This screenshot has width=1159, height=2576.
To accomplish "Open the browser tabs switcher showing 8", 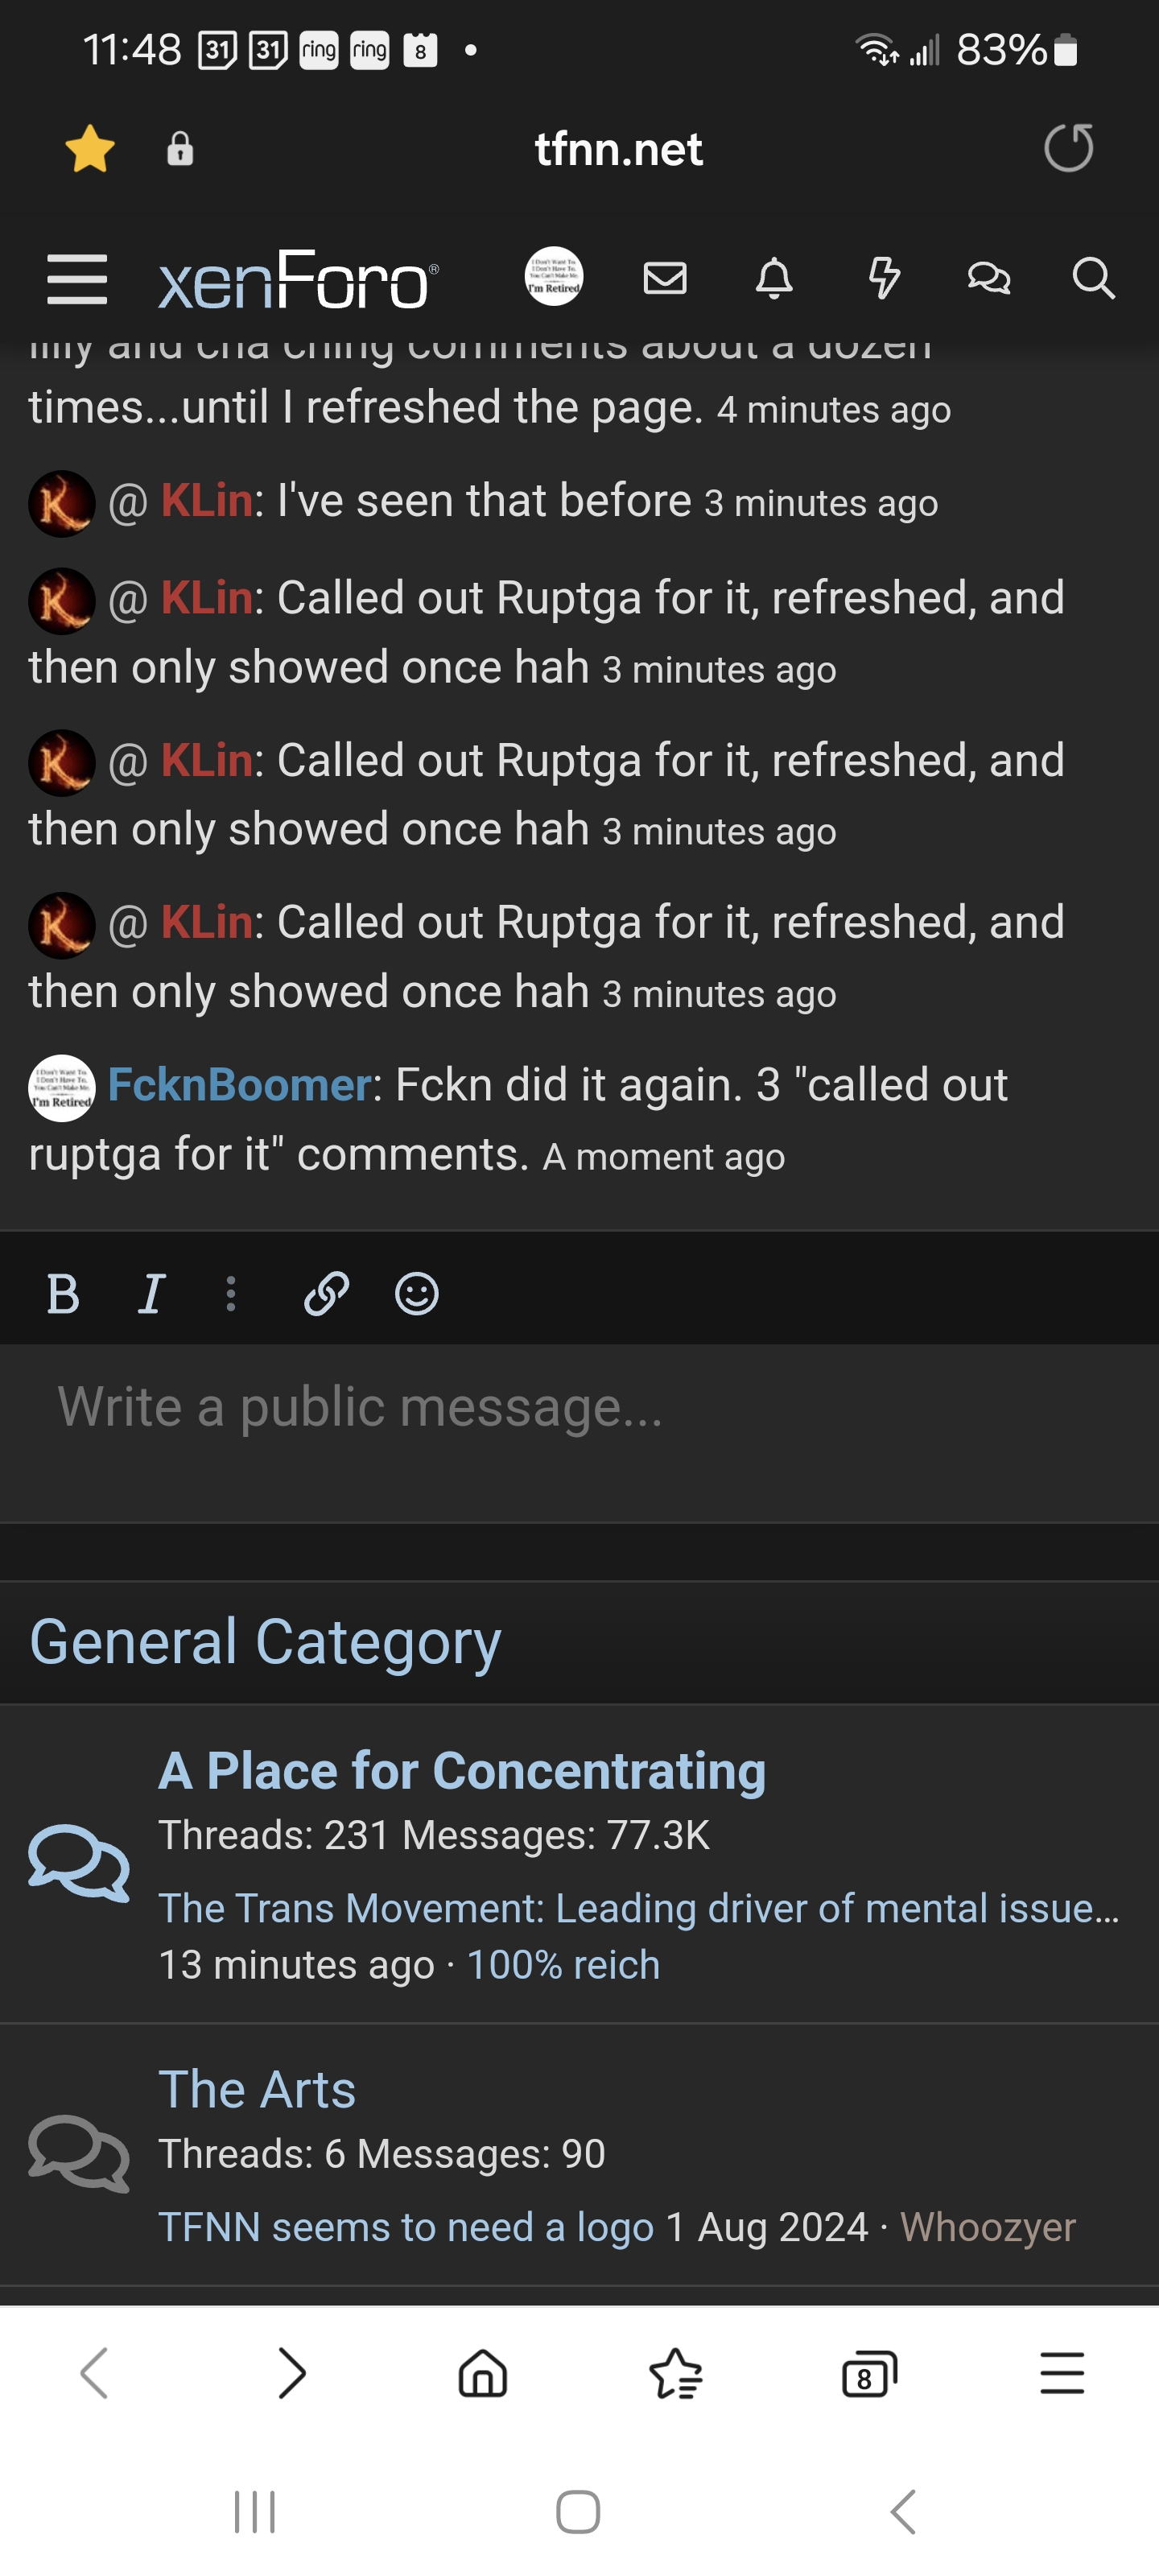I will coord(869,2373).
